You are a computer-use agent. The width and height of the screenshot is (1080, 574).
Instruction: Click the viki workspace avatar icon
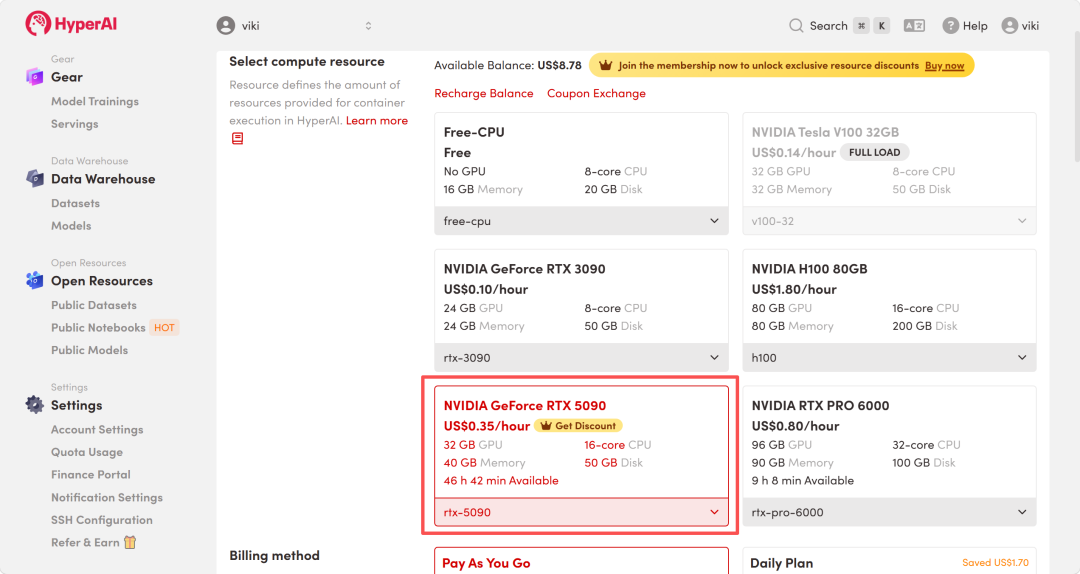pyautogui.click(x=225, y=25)
